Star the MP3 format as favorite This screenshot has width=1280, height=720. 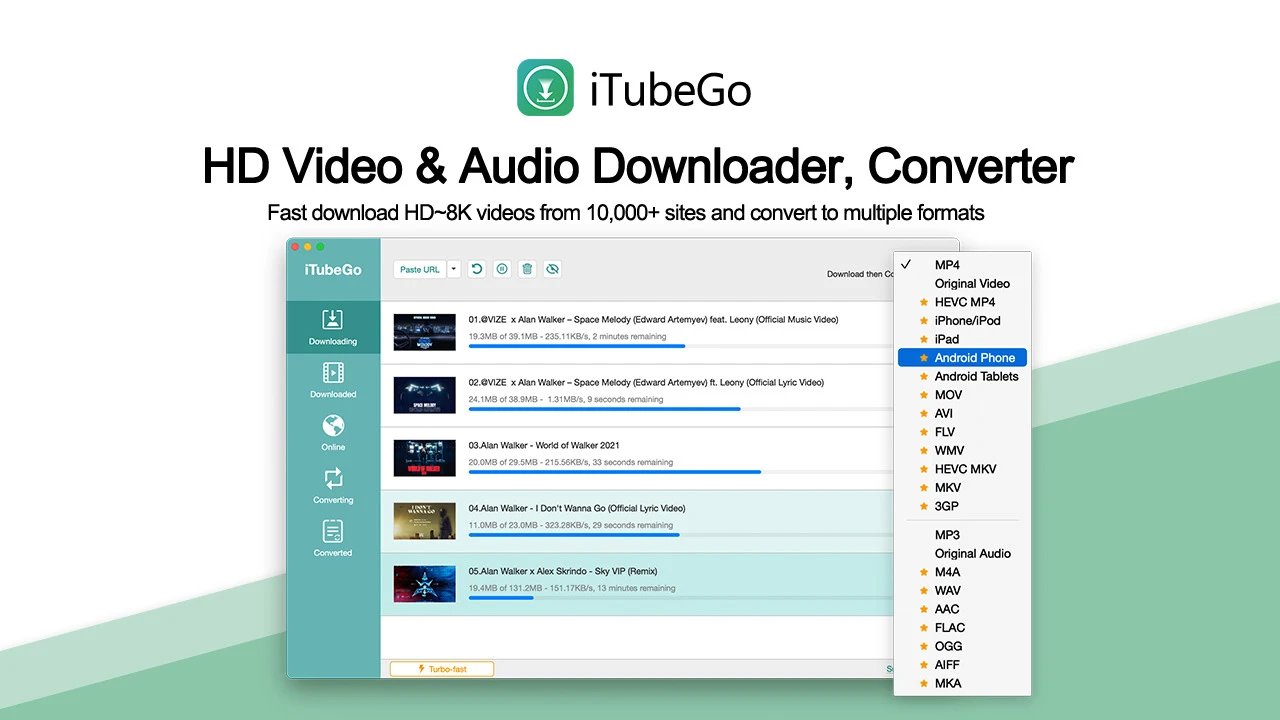(x=922, y=534)
